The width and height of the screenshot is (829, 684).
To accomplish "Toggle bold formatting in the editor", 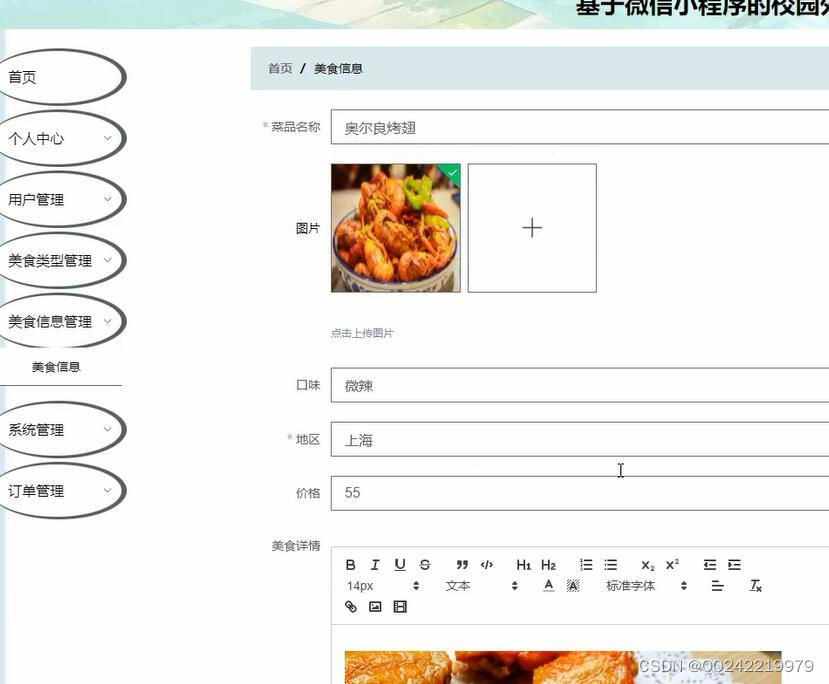I will tap(350, 564).
